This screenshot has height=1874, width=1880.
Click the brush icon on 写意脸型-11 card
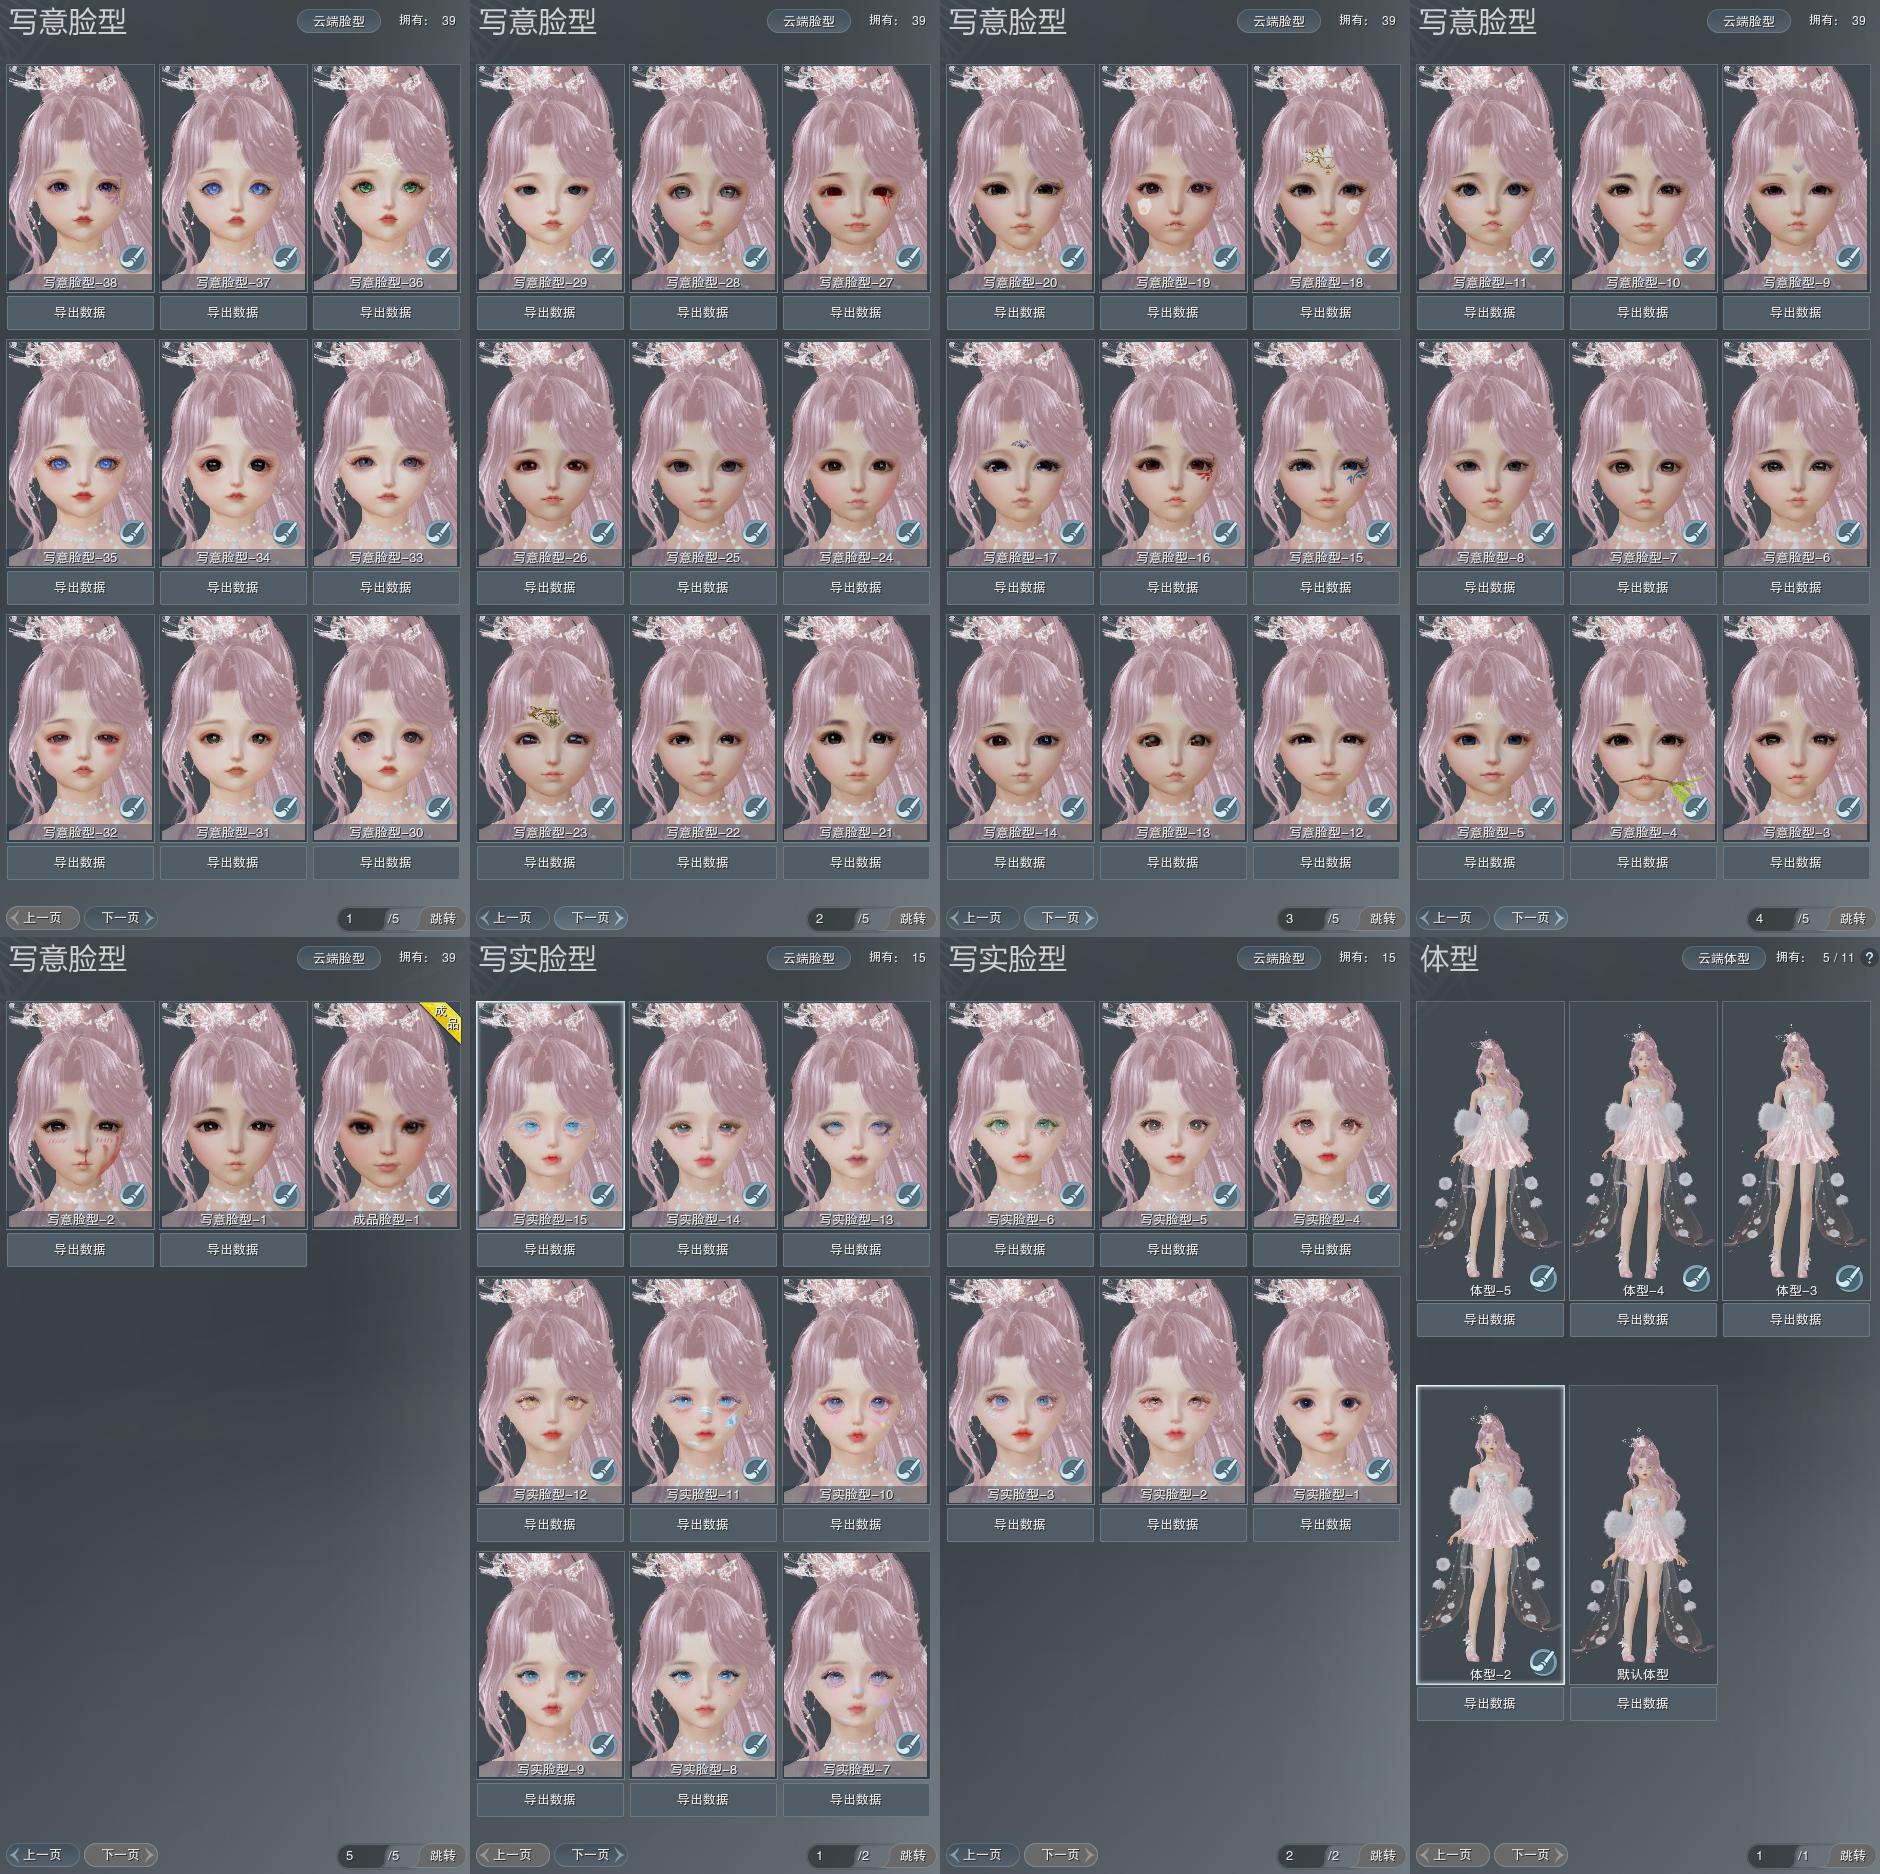coord(1543,258)
